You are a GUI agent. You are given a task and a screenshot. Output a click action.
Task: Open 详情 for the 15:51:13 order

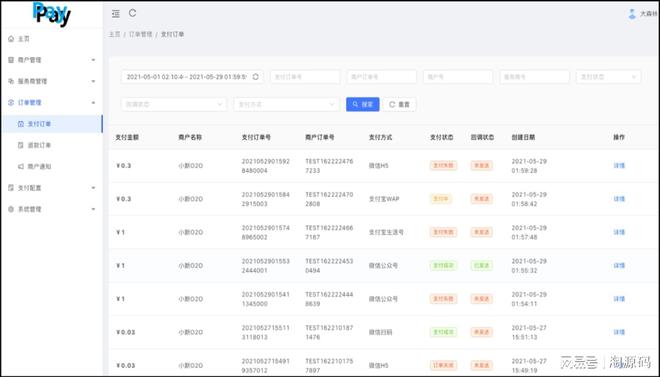click(619, 332)
